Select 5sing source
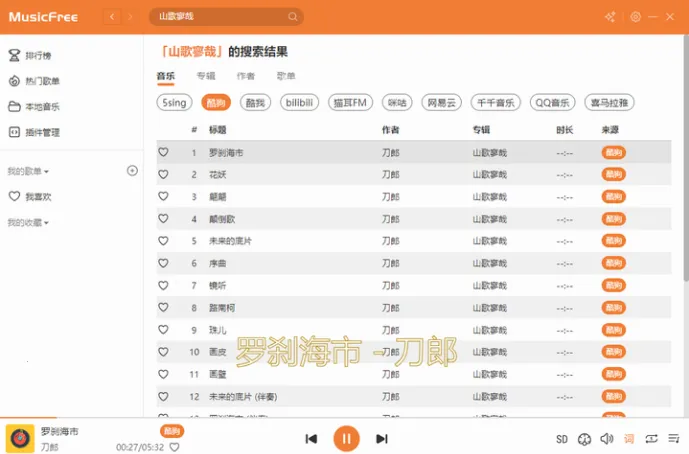 174,102
